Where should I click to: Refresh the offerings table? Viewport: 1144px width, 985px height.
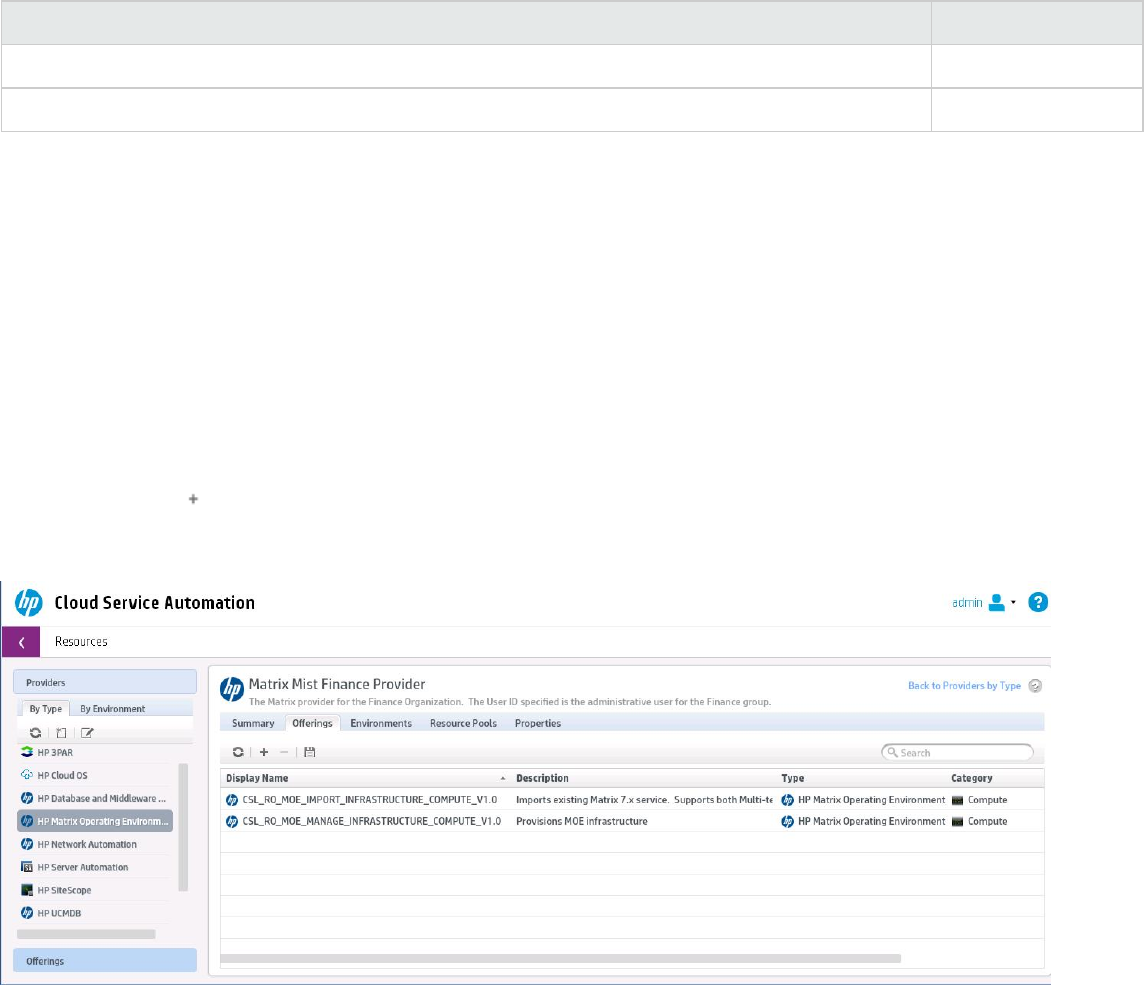click(x=238, y=752)
